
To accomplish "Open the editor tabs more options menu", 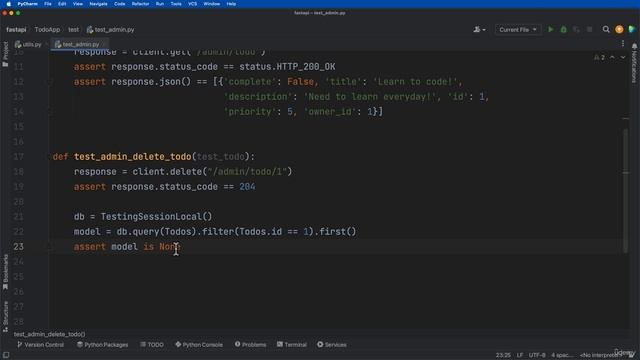I will tap(623, 44).
